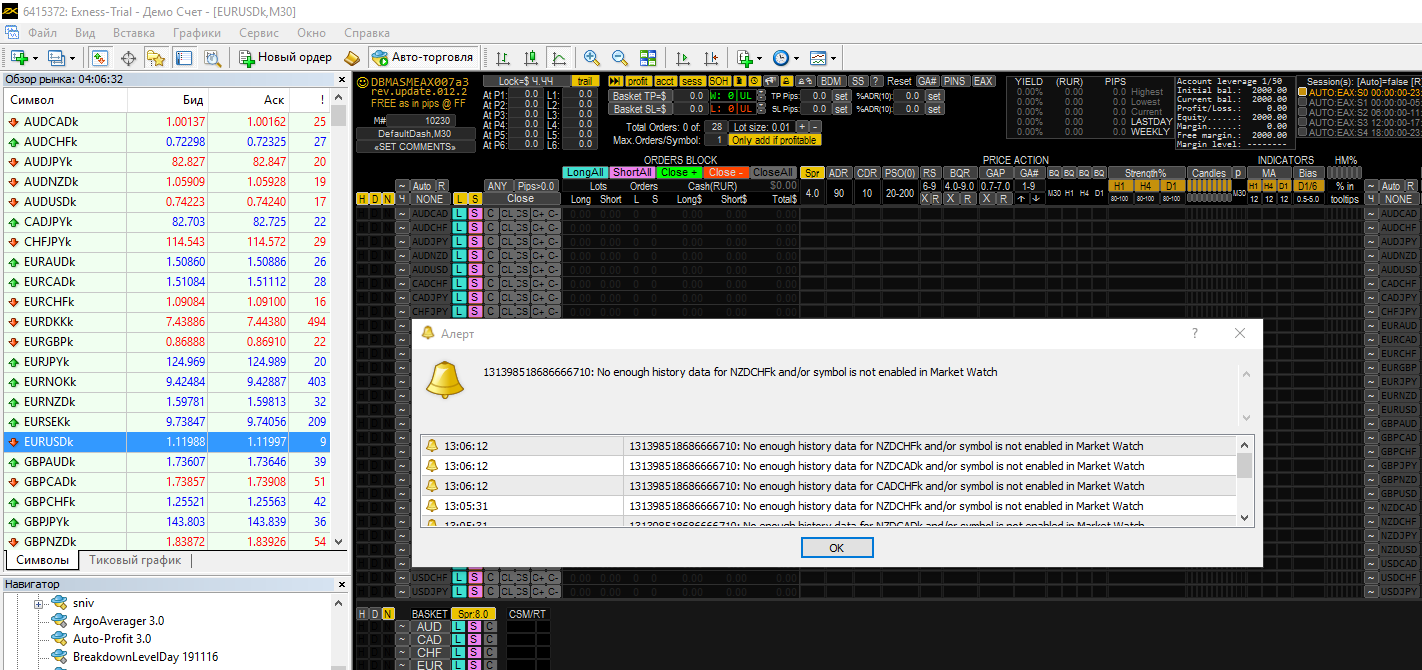Toggle the profit button in dashboard
The image size is (1422, 670).
pos(638,81)
